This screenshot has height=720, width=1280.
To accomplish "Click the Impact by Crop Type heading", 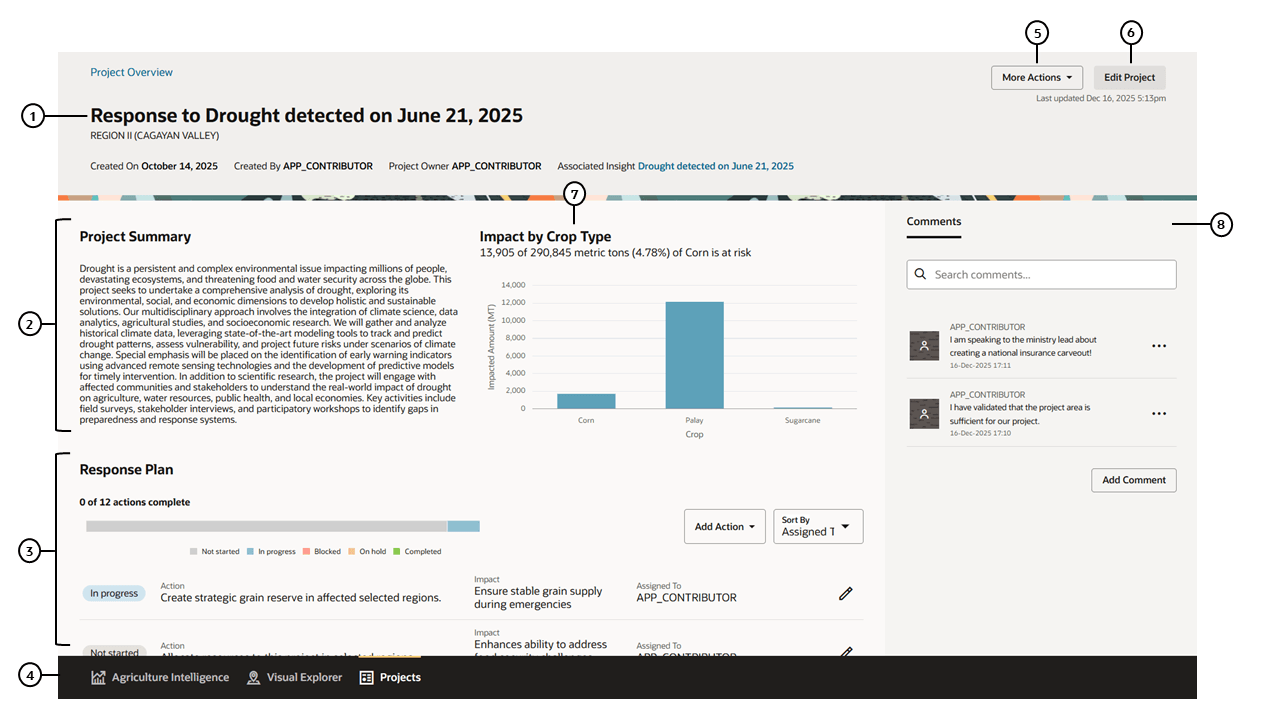I will (x=545, y=237).
